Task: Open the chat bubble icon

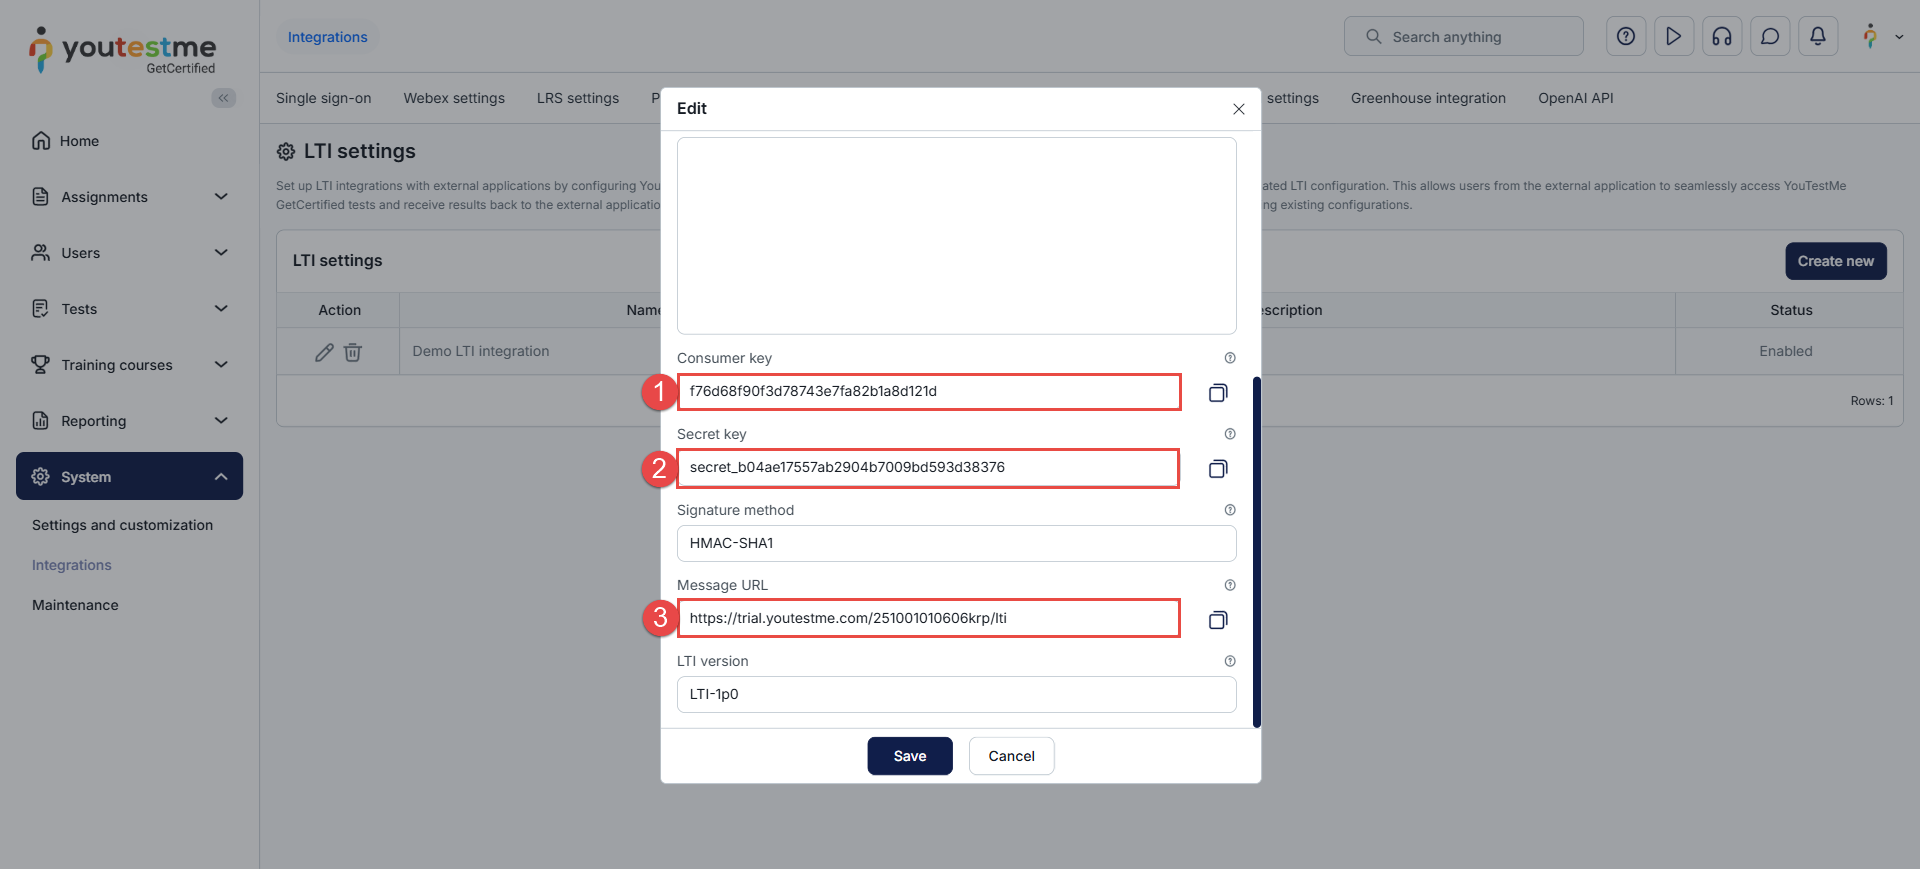Action: 1769,37
